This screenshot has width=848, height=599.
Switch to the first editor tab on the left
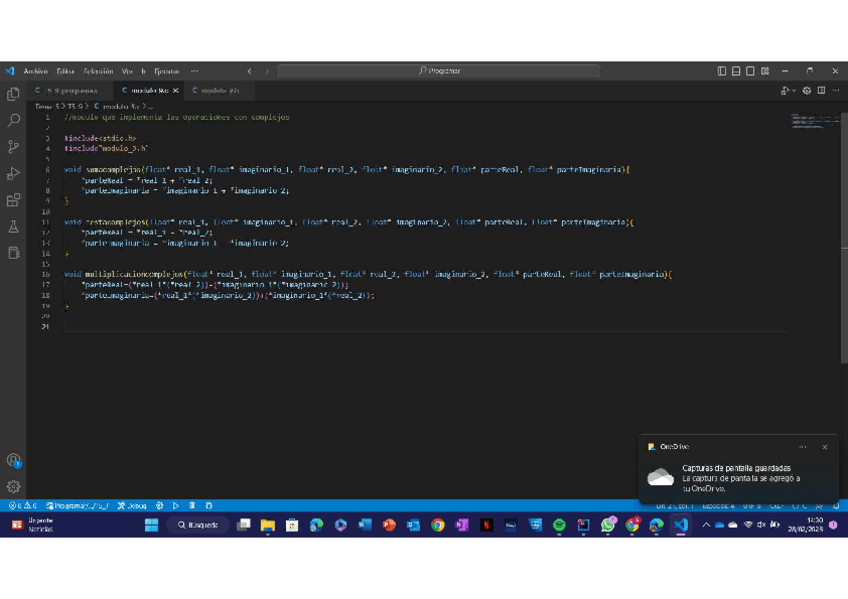click(x=66, y=90)
